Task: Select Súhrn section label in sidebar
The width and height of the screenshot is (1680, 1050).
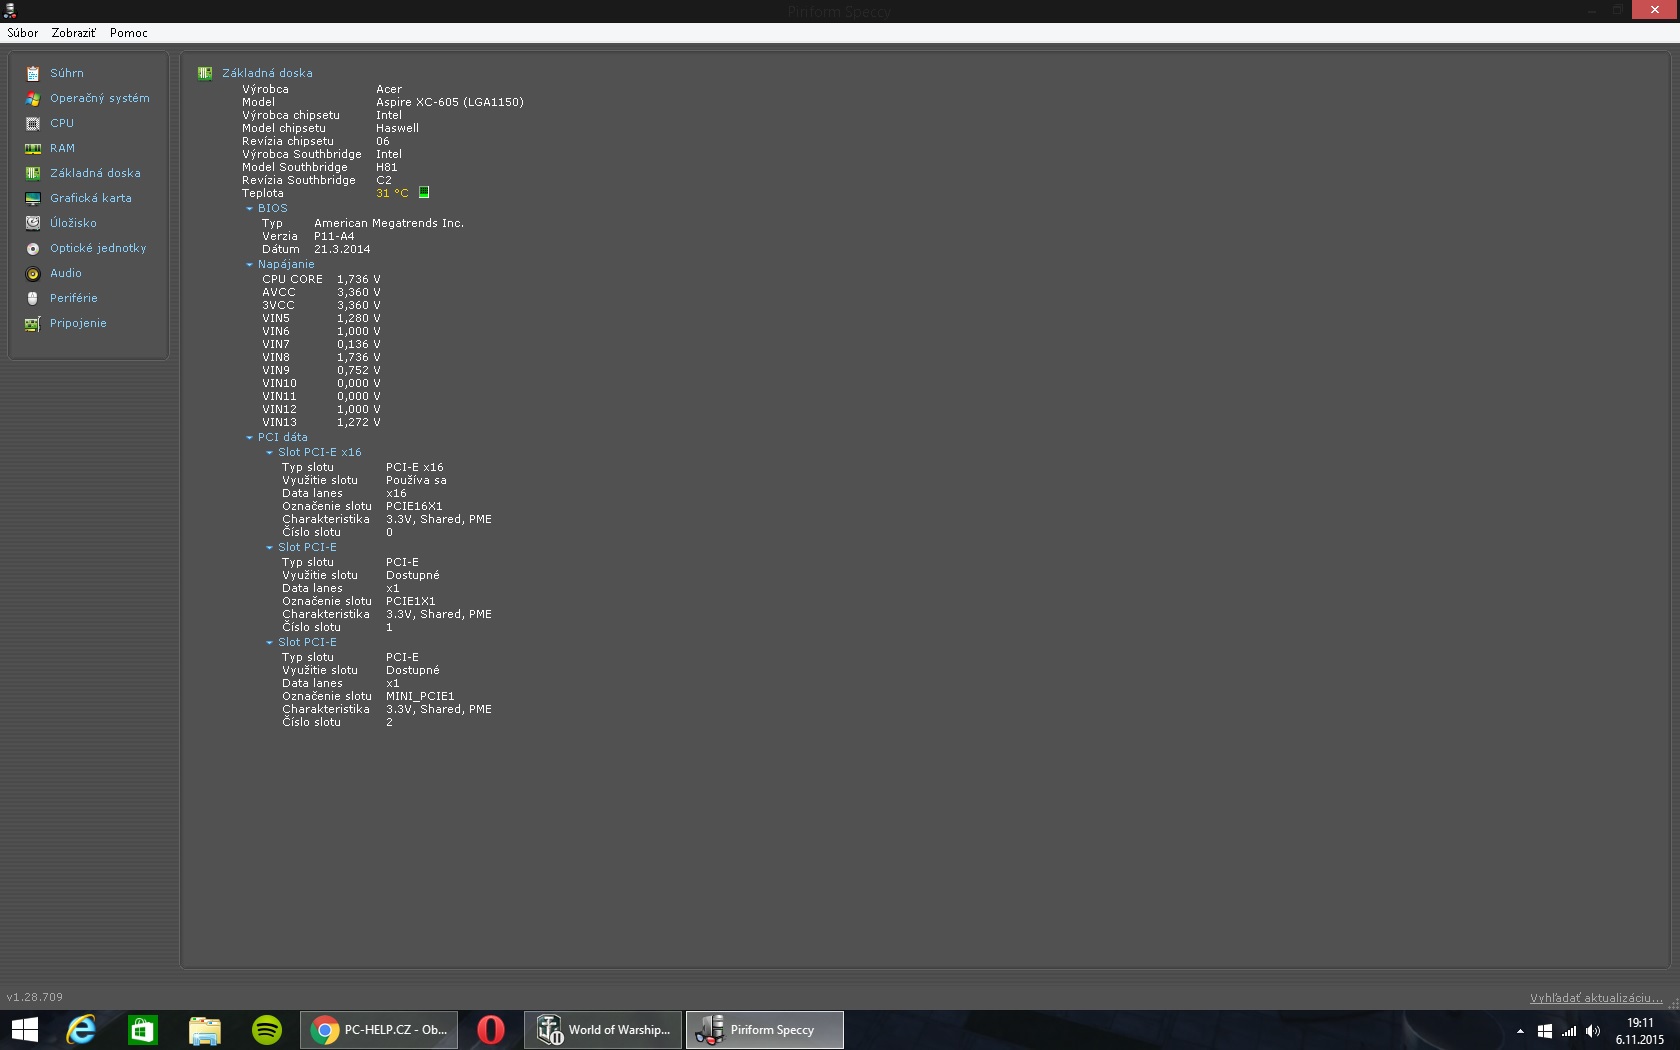Action: [67, 73]
